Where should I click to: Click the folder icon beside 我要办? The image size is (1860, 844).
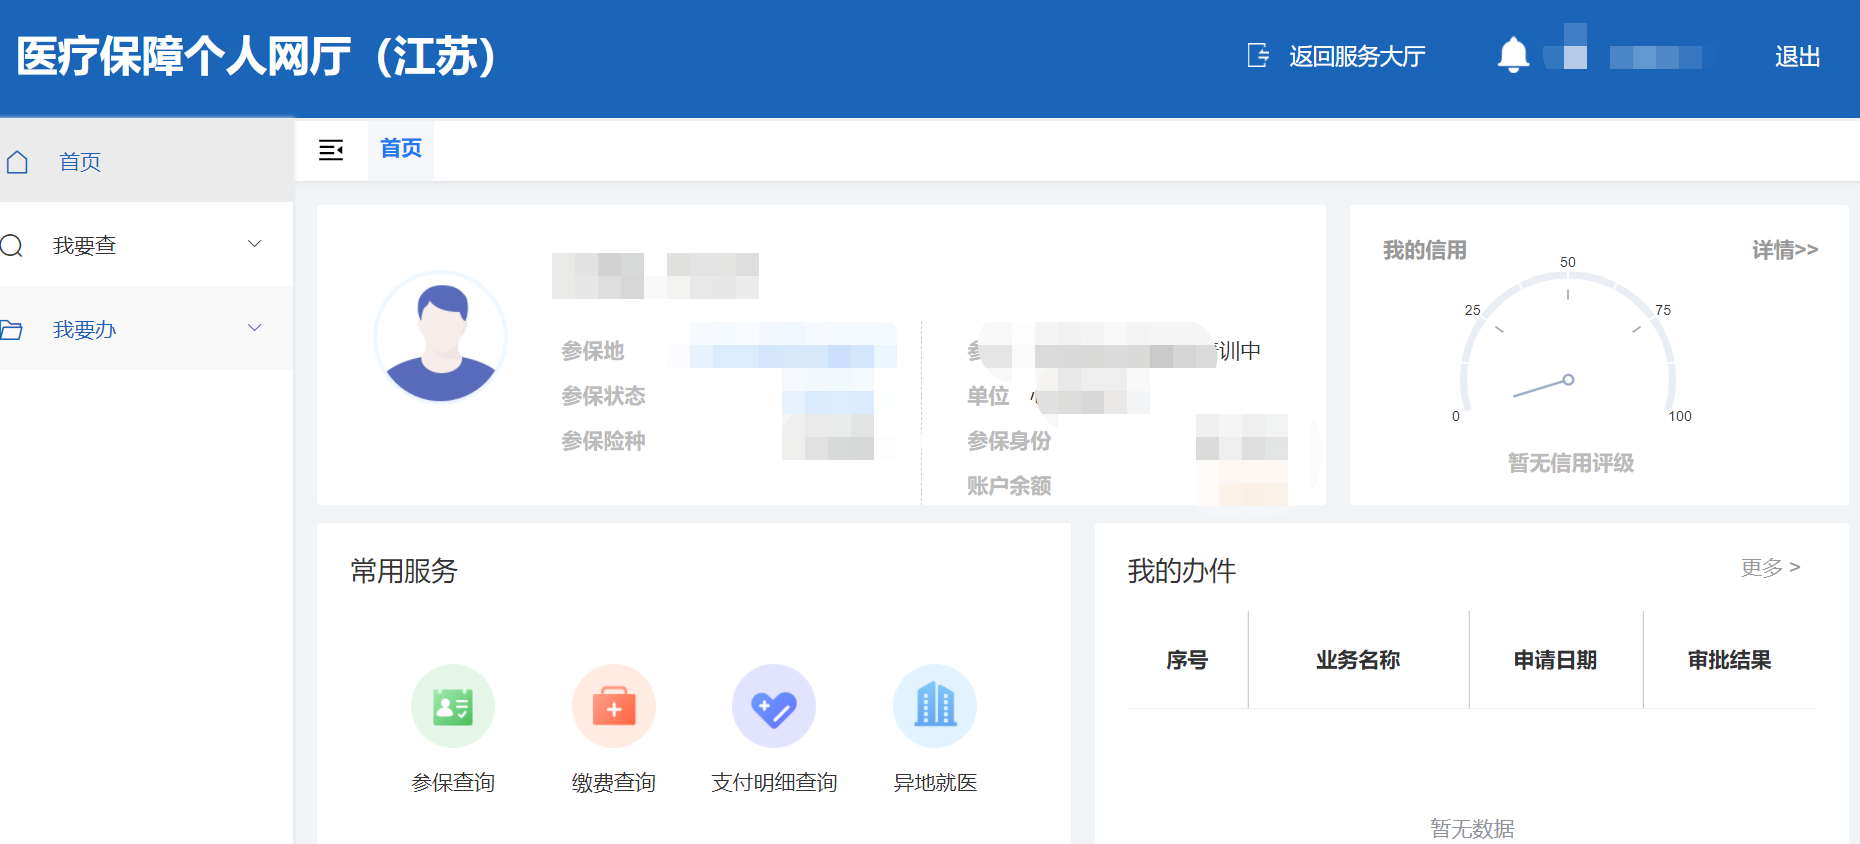[12, 330]
